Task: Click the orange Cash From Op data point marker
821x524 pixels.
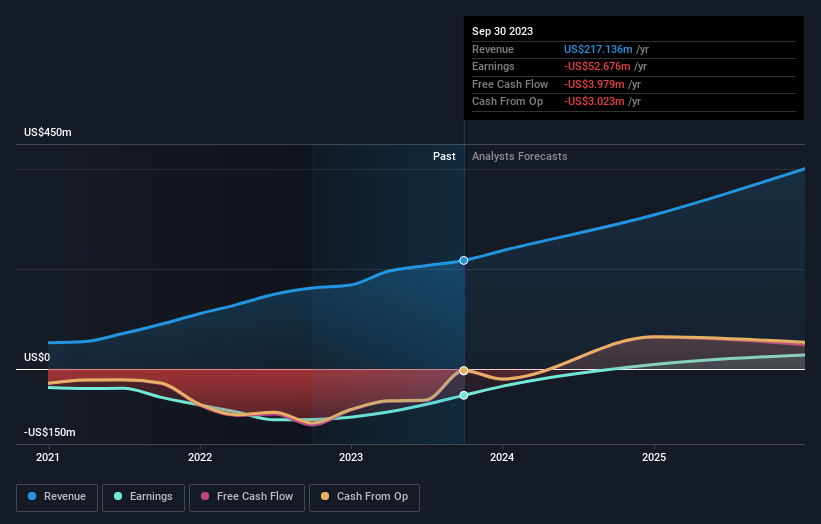Action: 464,371
